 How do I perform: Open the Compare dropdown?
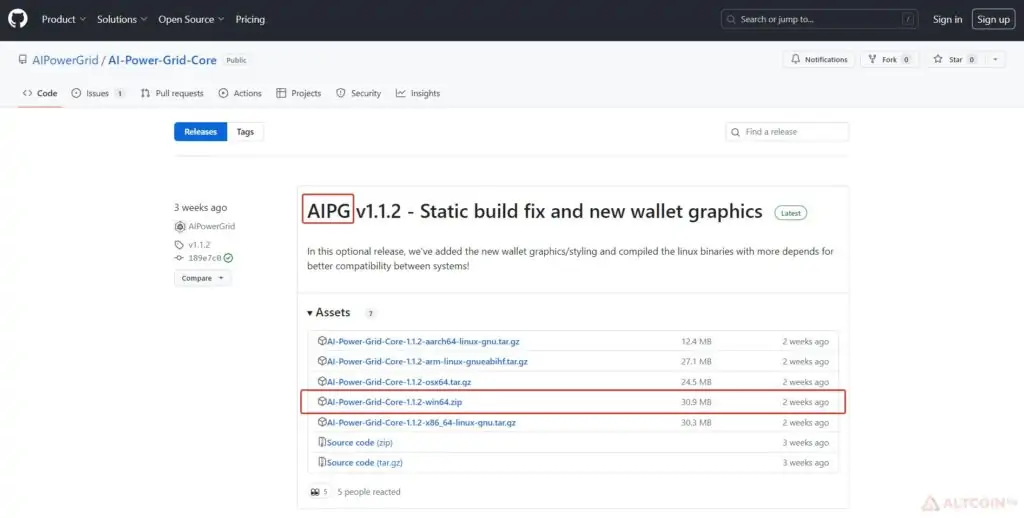(202, 278)
